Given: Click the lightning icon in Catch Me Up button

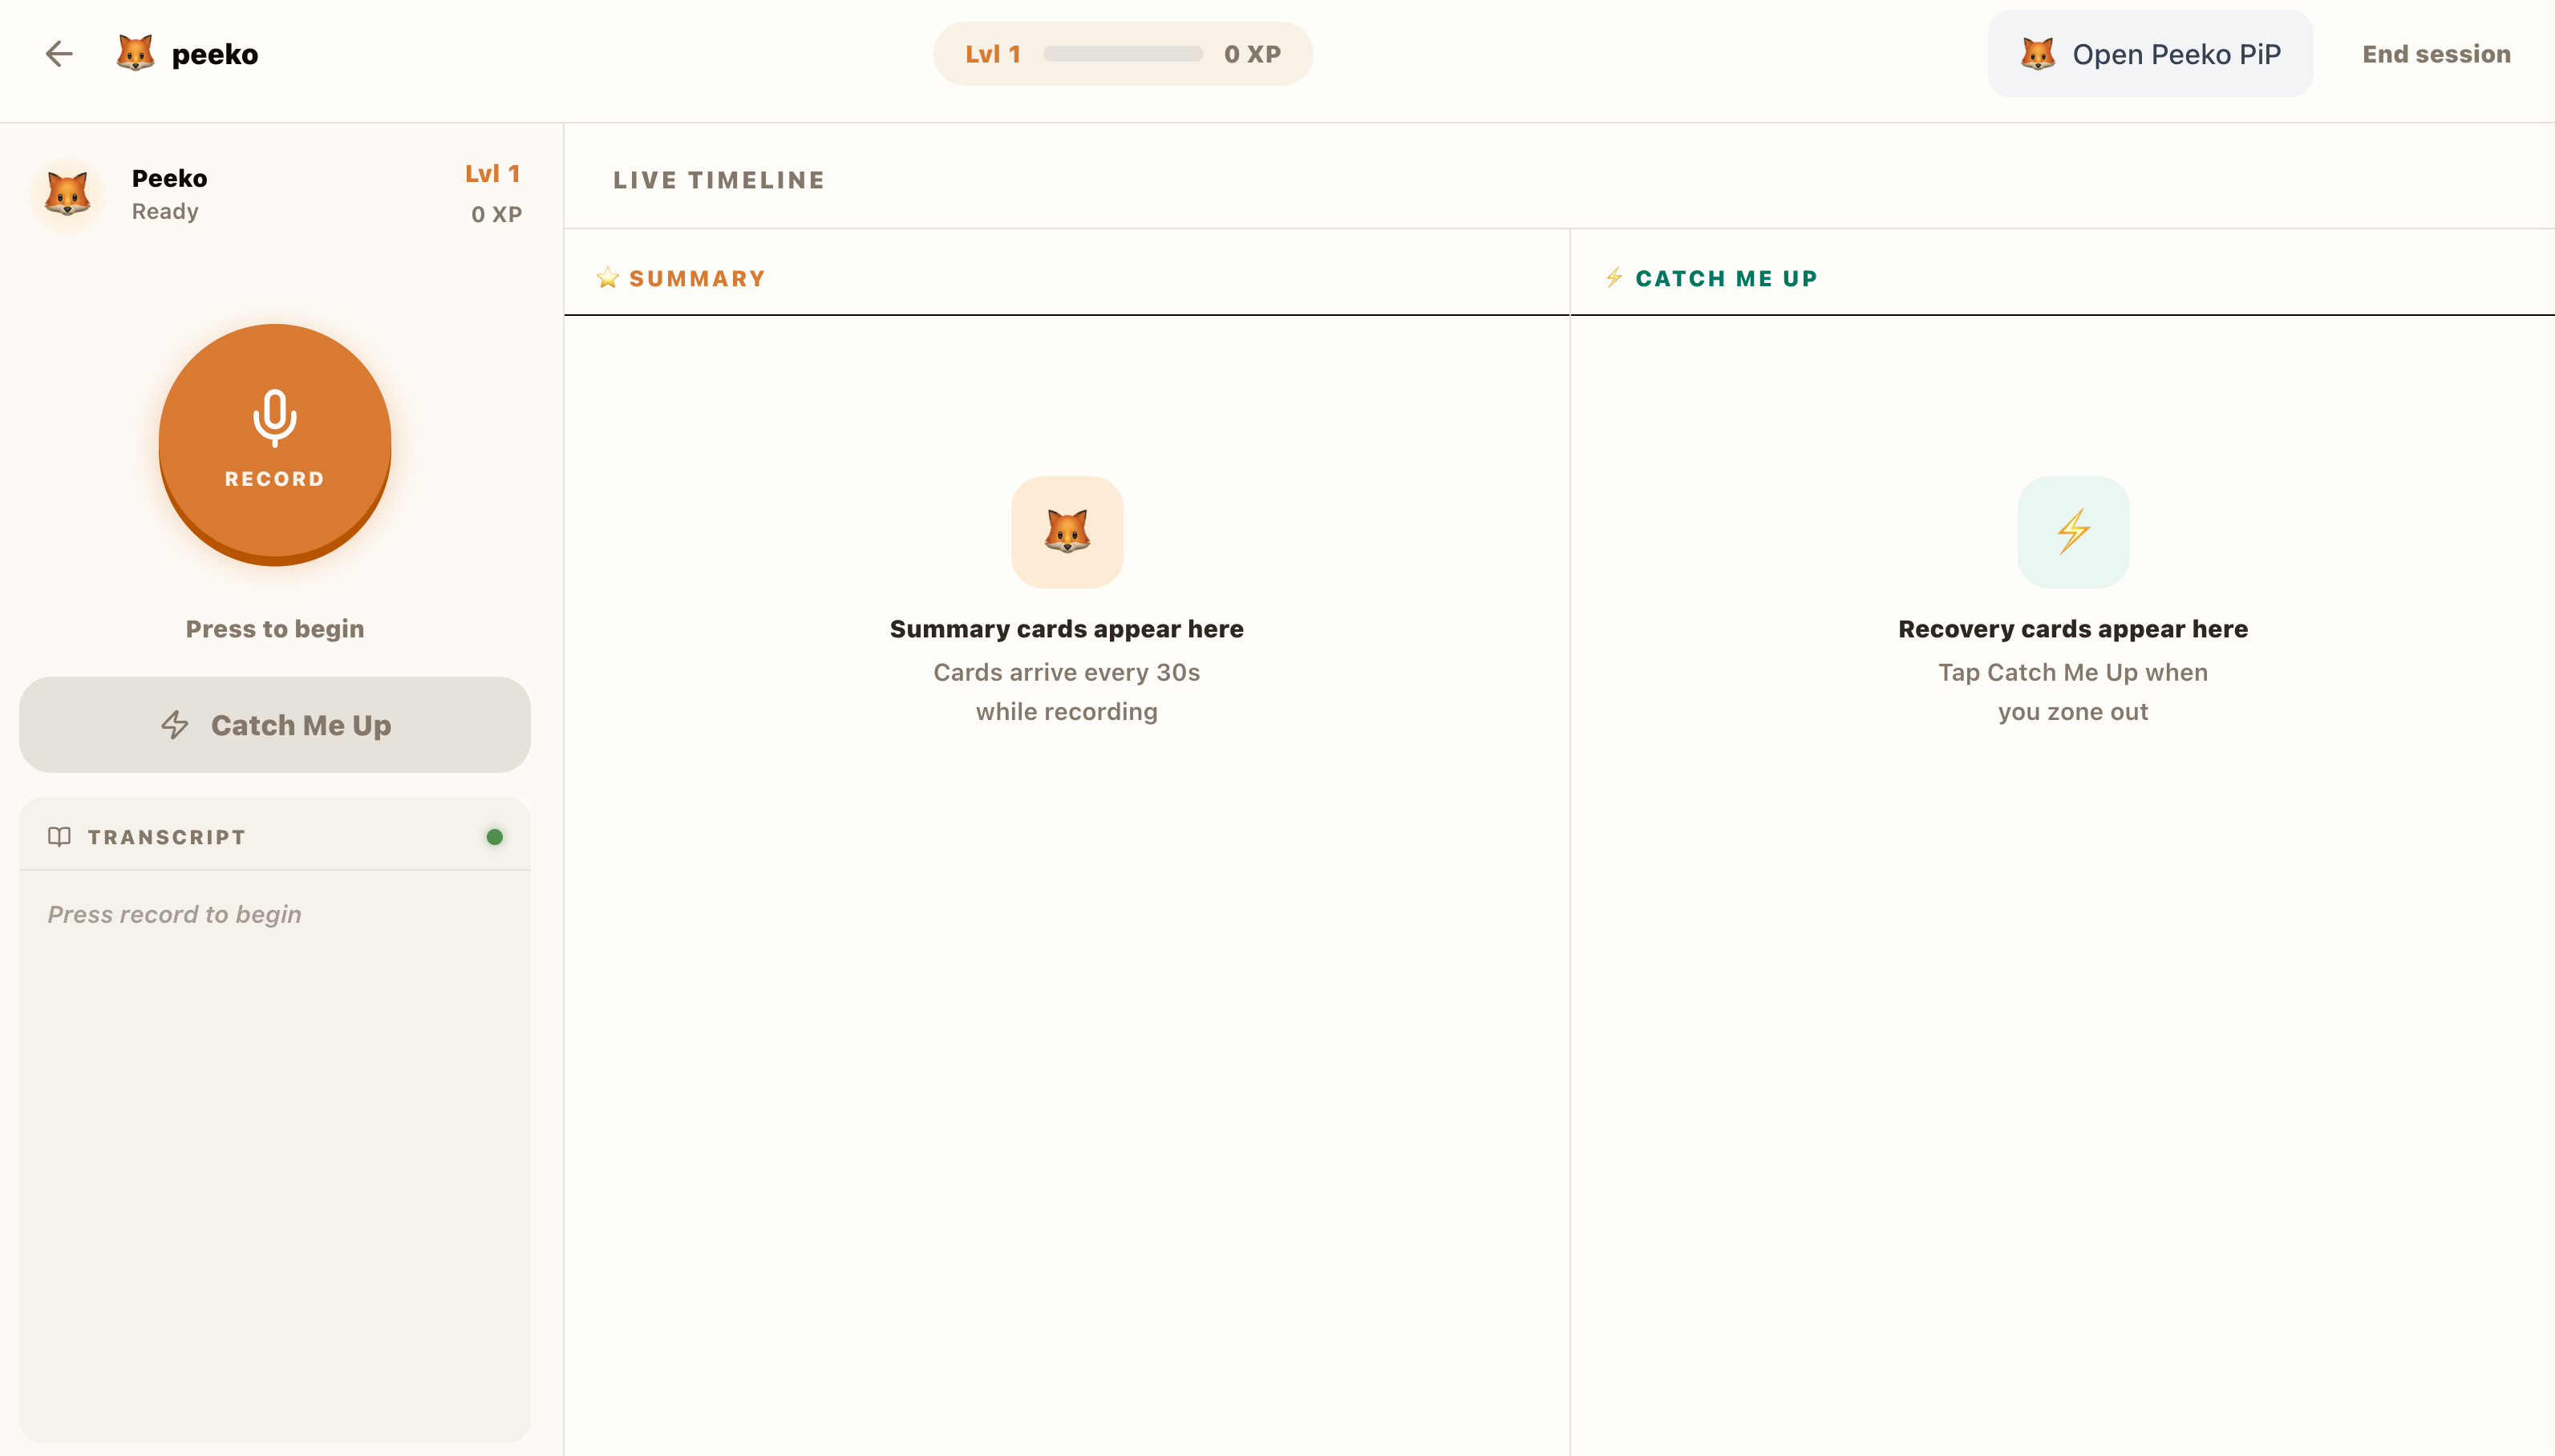Looking at the screenshot, I should point(175,725).
